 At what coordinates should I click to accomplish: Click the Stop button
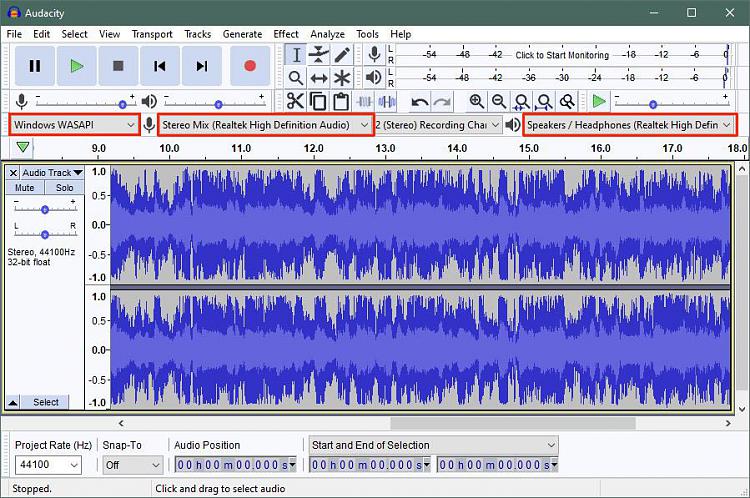(x=118, y=66)
